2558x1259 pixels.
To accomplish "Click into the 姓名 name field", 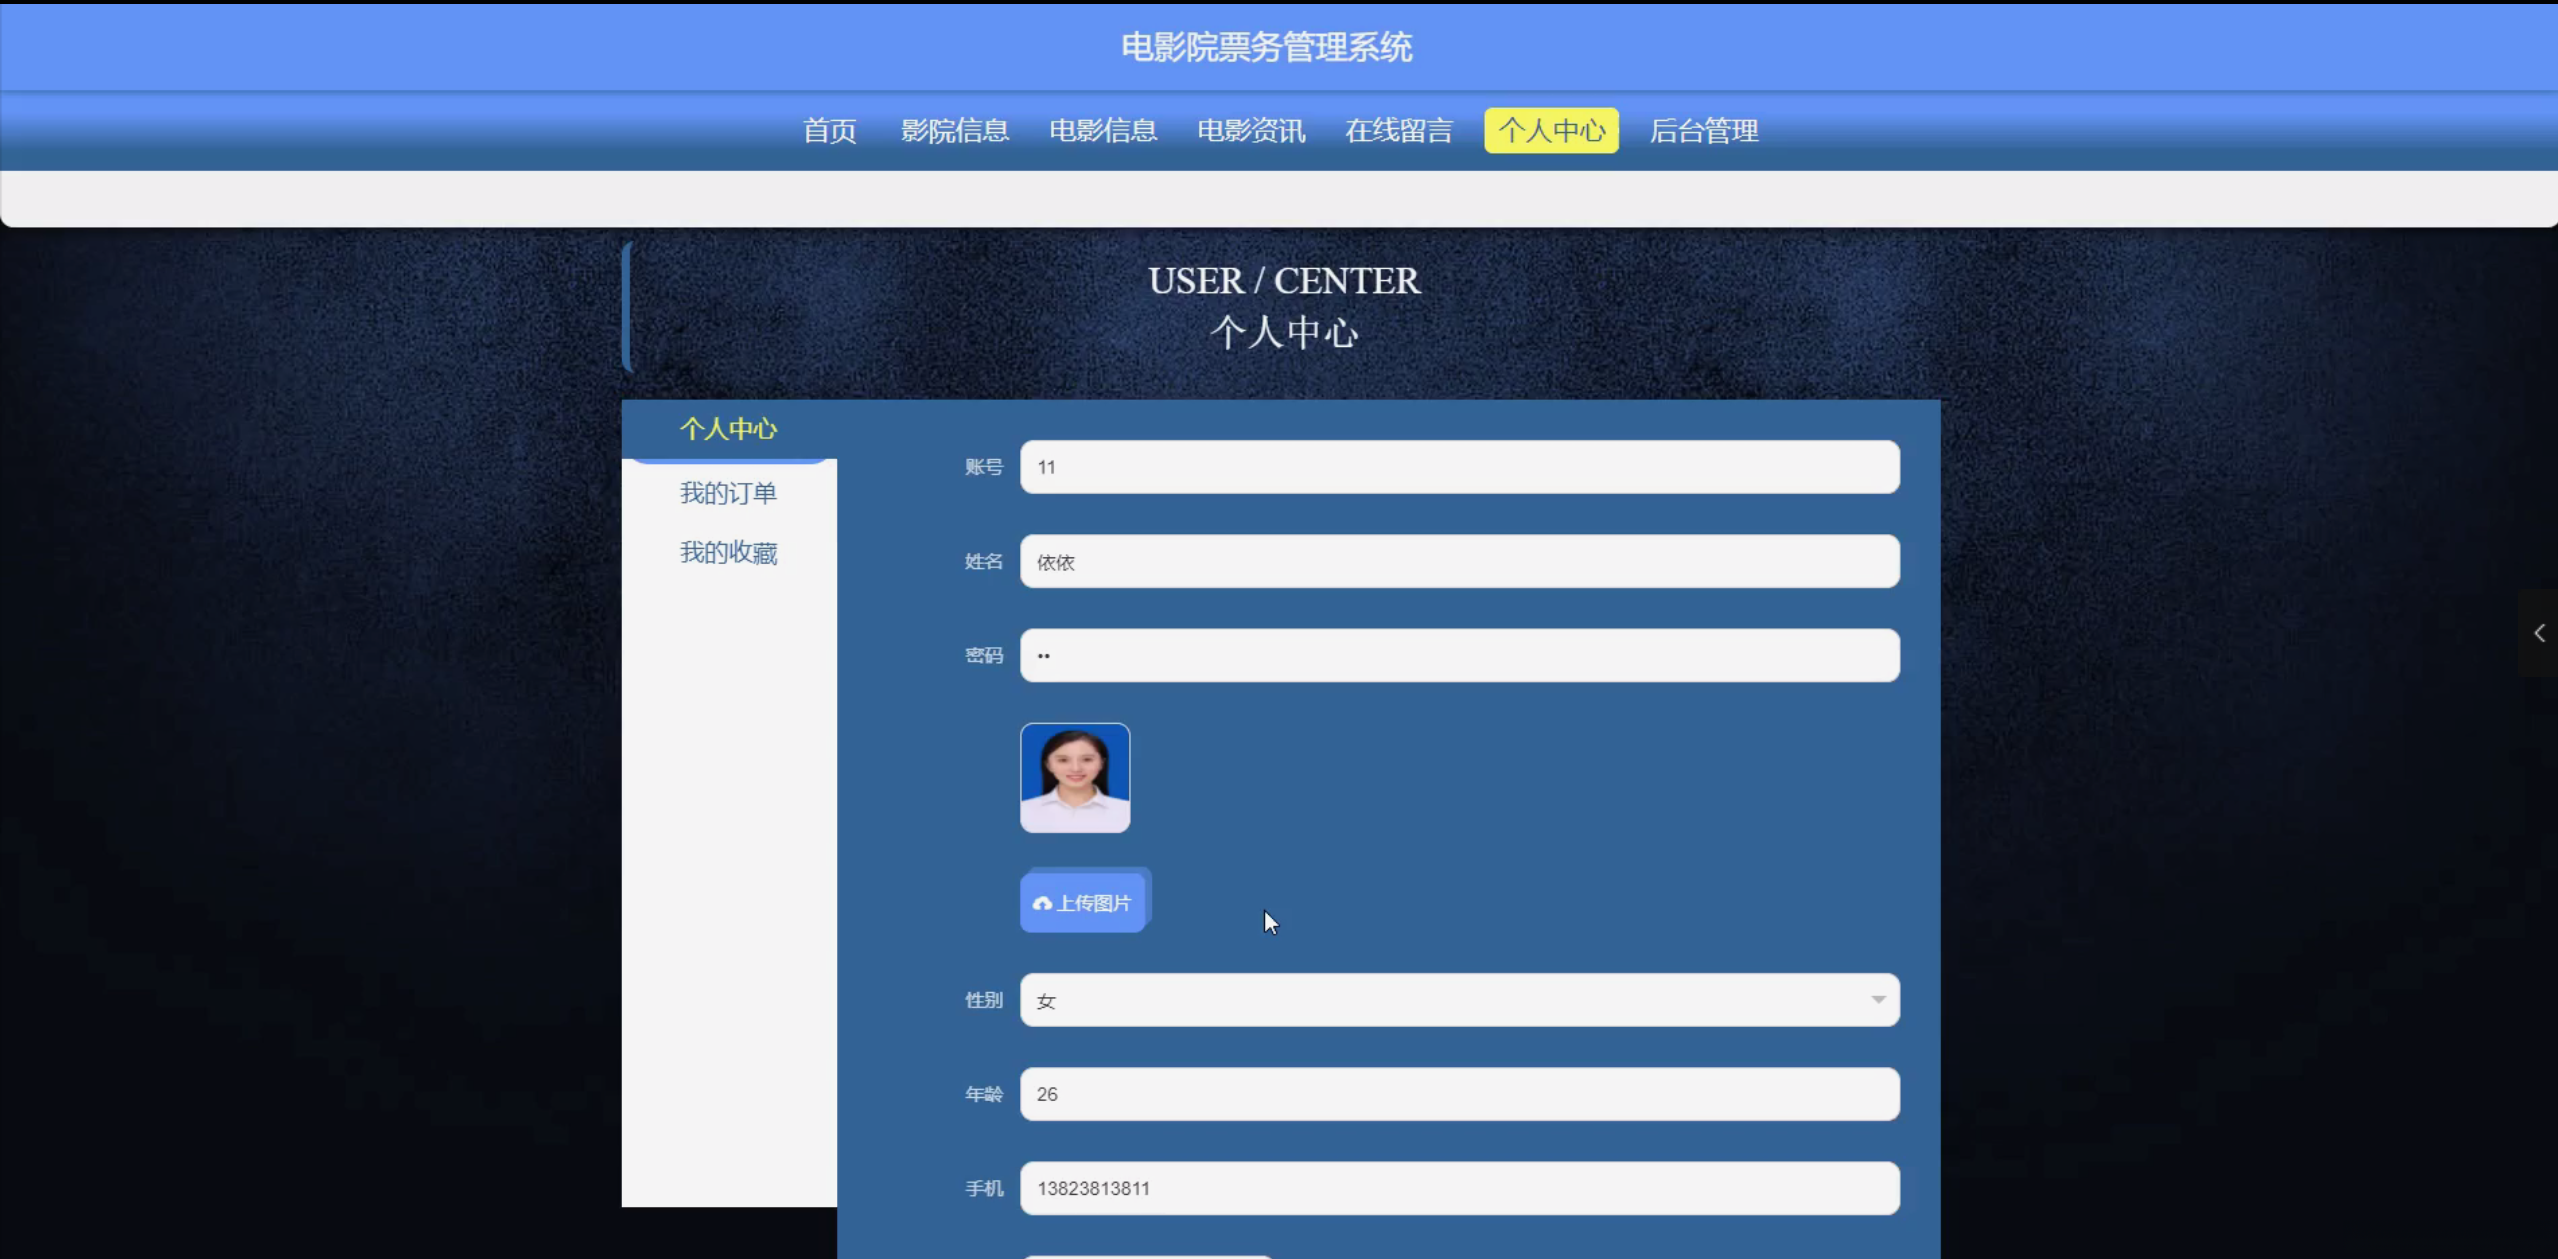I will click(x=1458, y=561).
